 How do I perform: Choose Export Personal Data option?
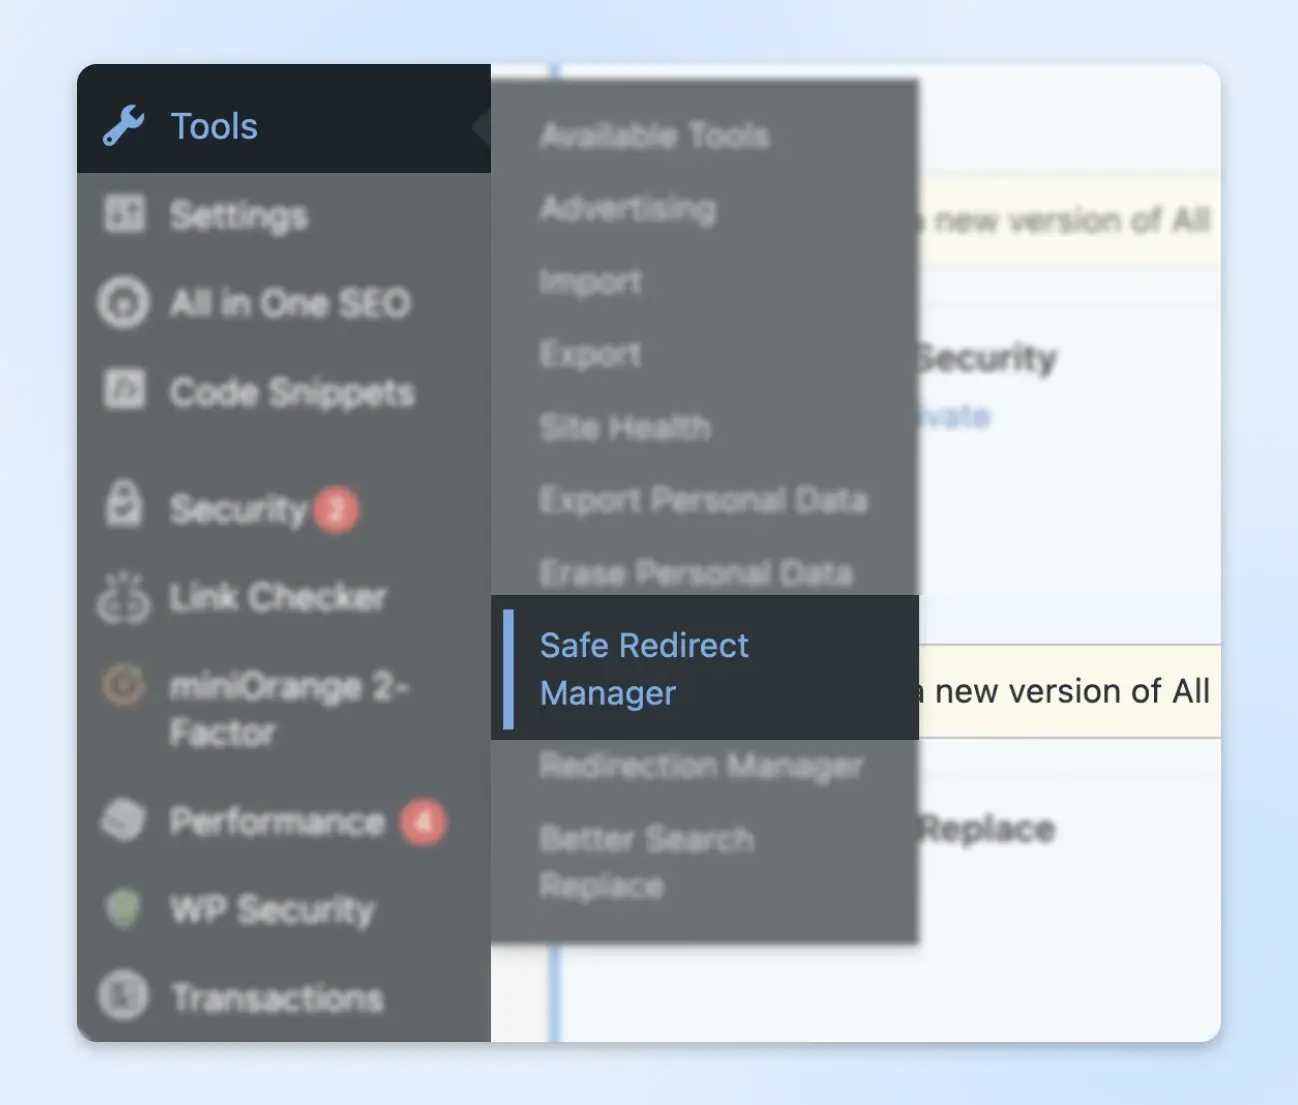(x=703, y=500)
